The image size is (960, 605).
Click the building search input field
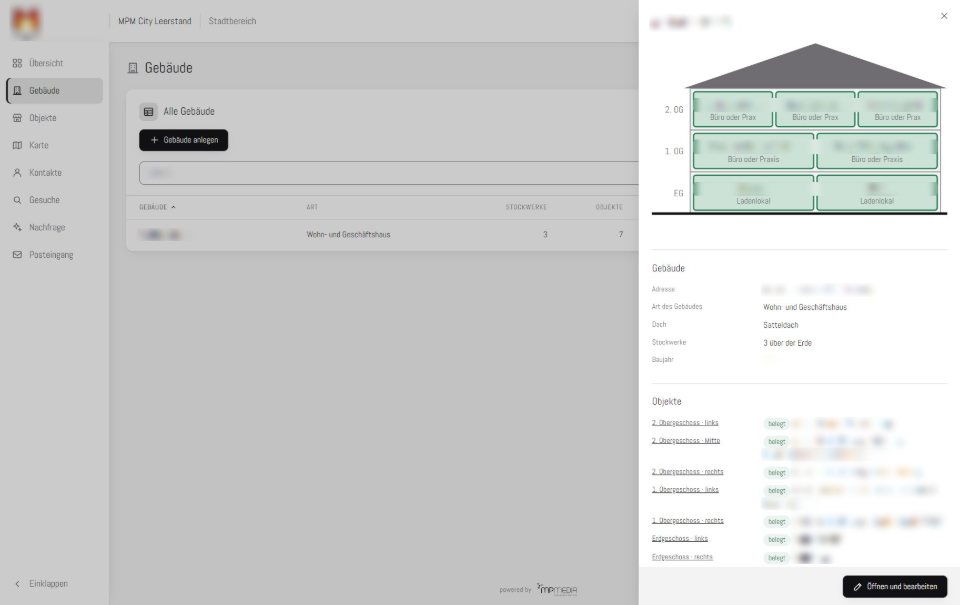388,173
